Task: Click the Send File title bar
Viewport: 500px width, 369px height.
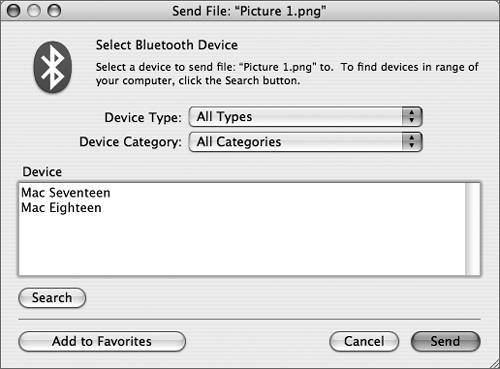Action: pyautogui.click(x=249, y=11)
